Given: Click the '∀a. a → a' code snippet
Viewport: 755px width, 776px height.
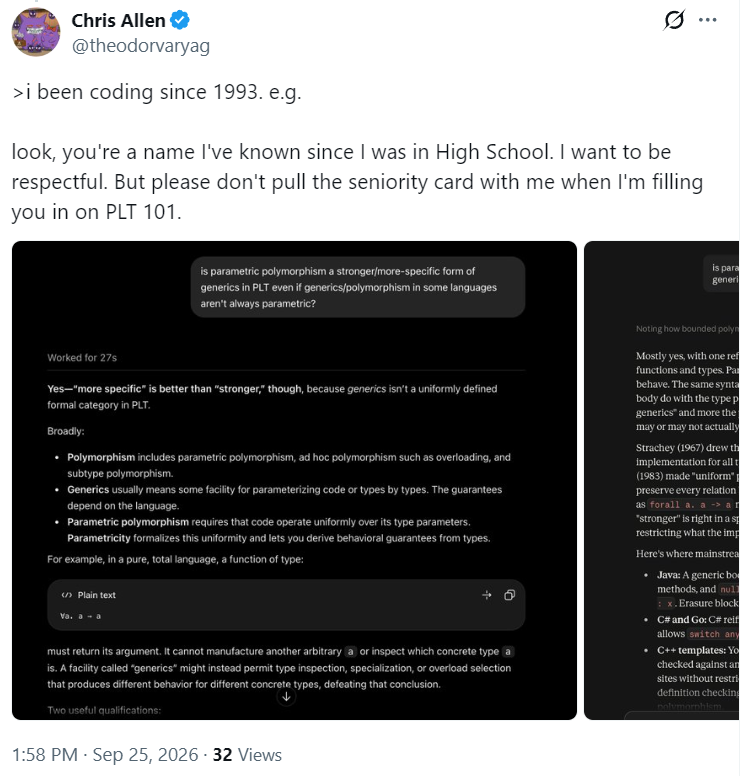Looking at the screenshot, I should coord(80,616).
